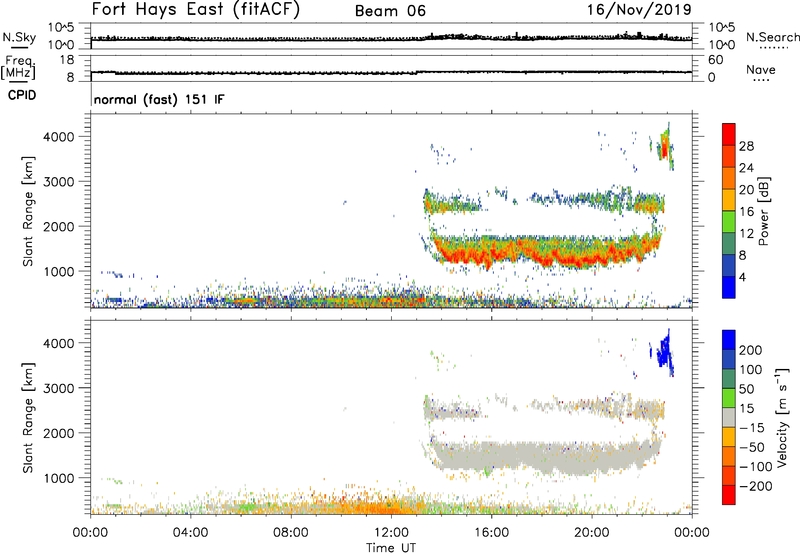Click the '18' tick on the frequency axis
The width and height of the screenshot is (800, 554).
point(67,60)
